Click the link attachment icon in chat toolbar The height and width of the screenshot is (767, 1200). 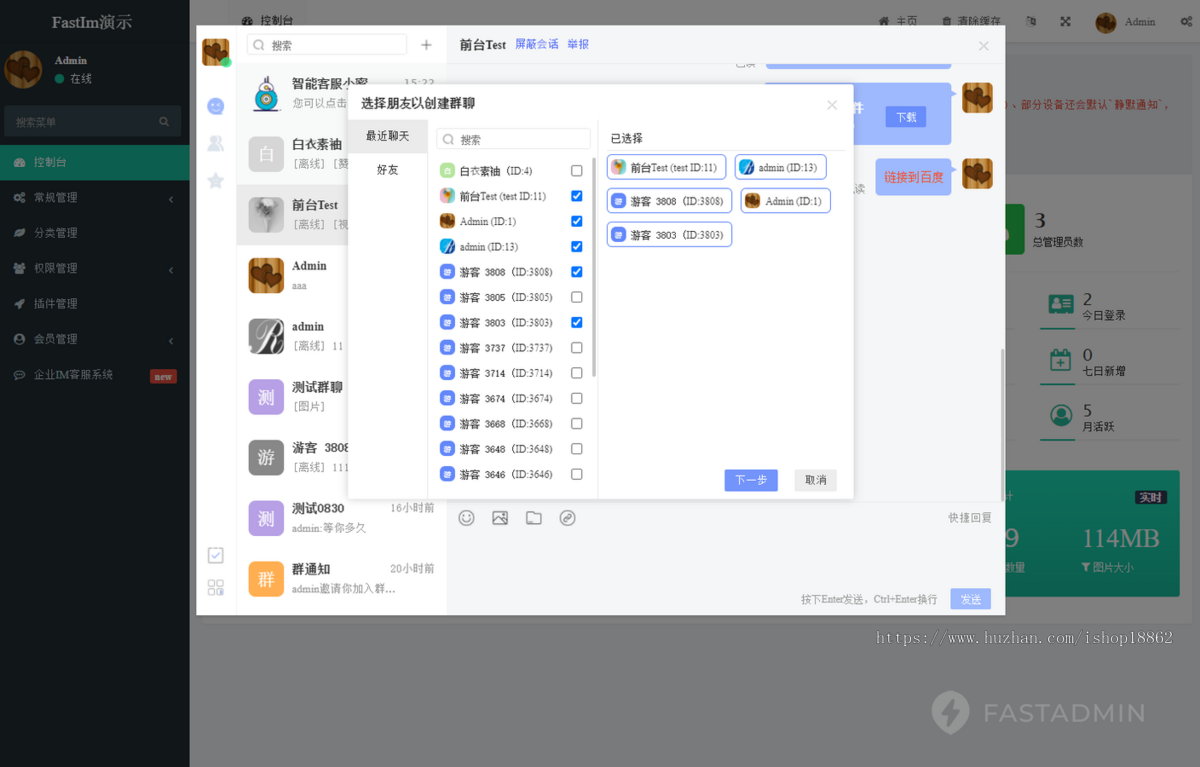point(567,518)
